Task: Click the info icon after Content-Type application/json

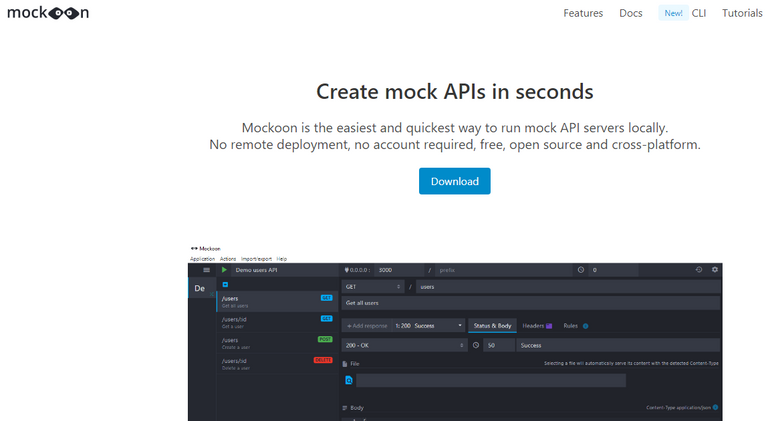Action: [715, 407]
